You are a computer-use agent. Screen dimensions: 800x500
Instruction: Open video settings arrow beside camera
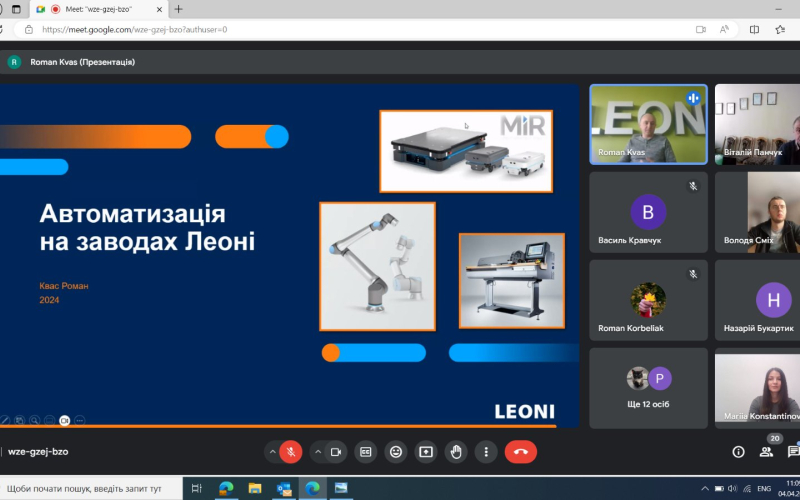click(318, 452)
